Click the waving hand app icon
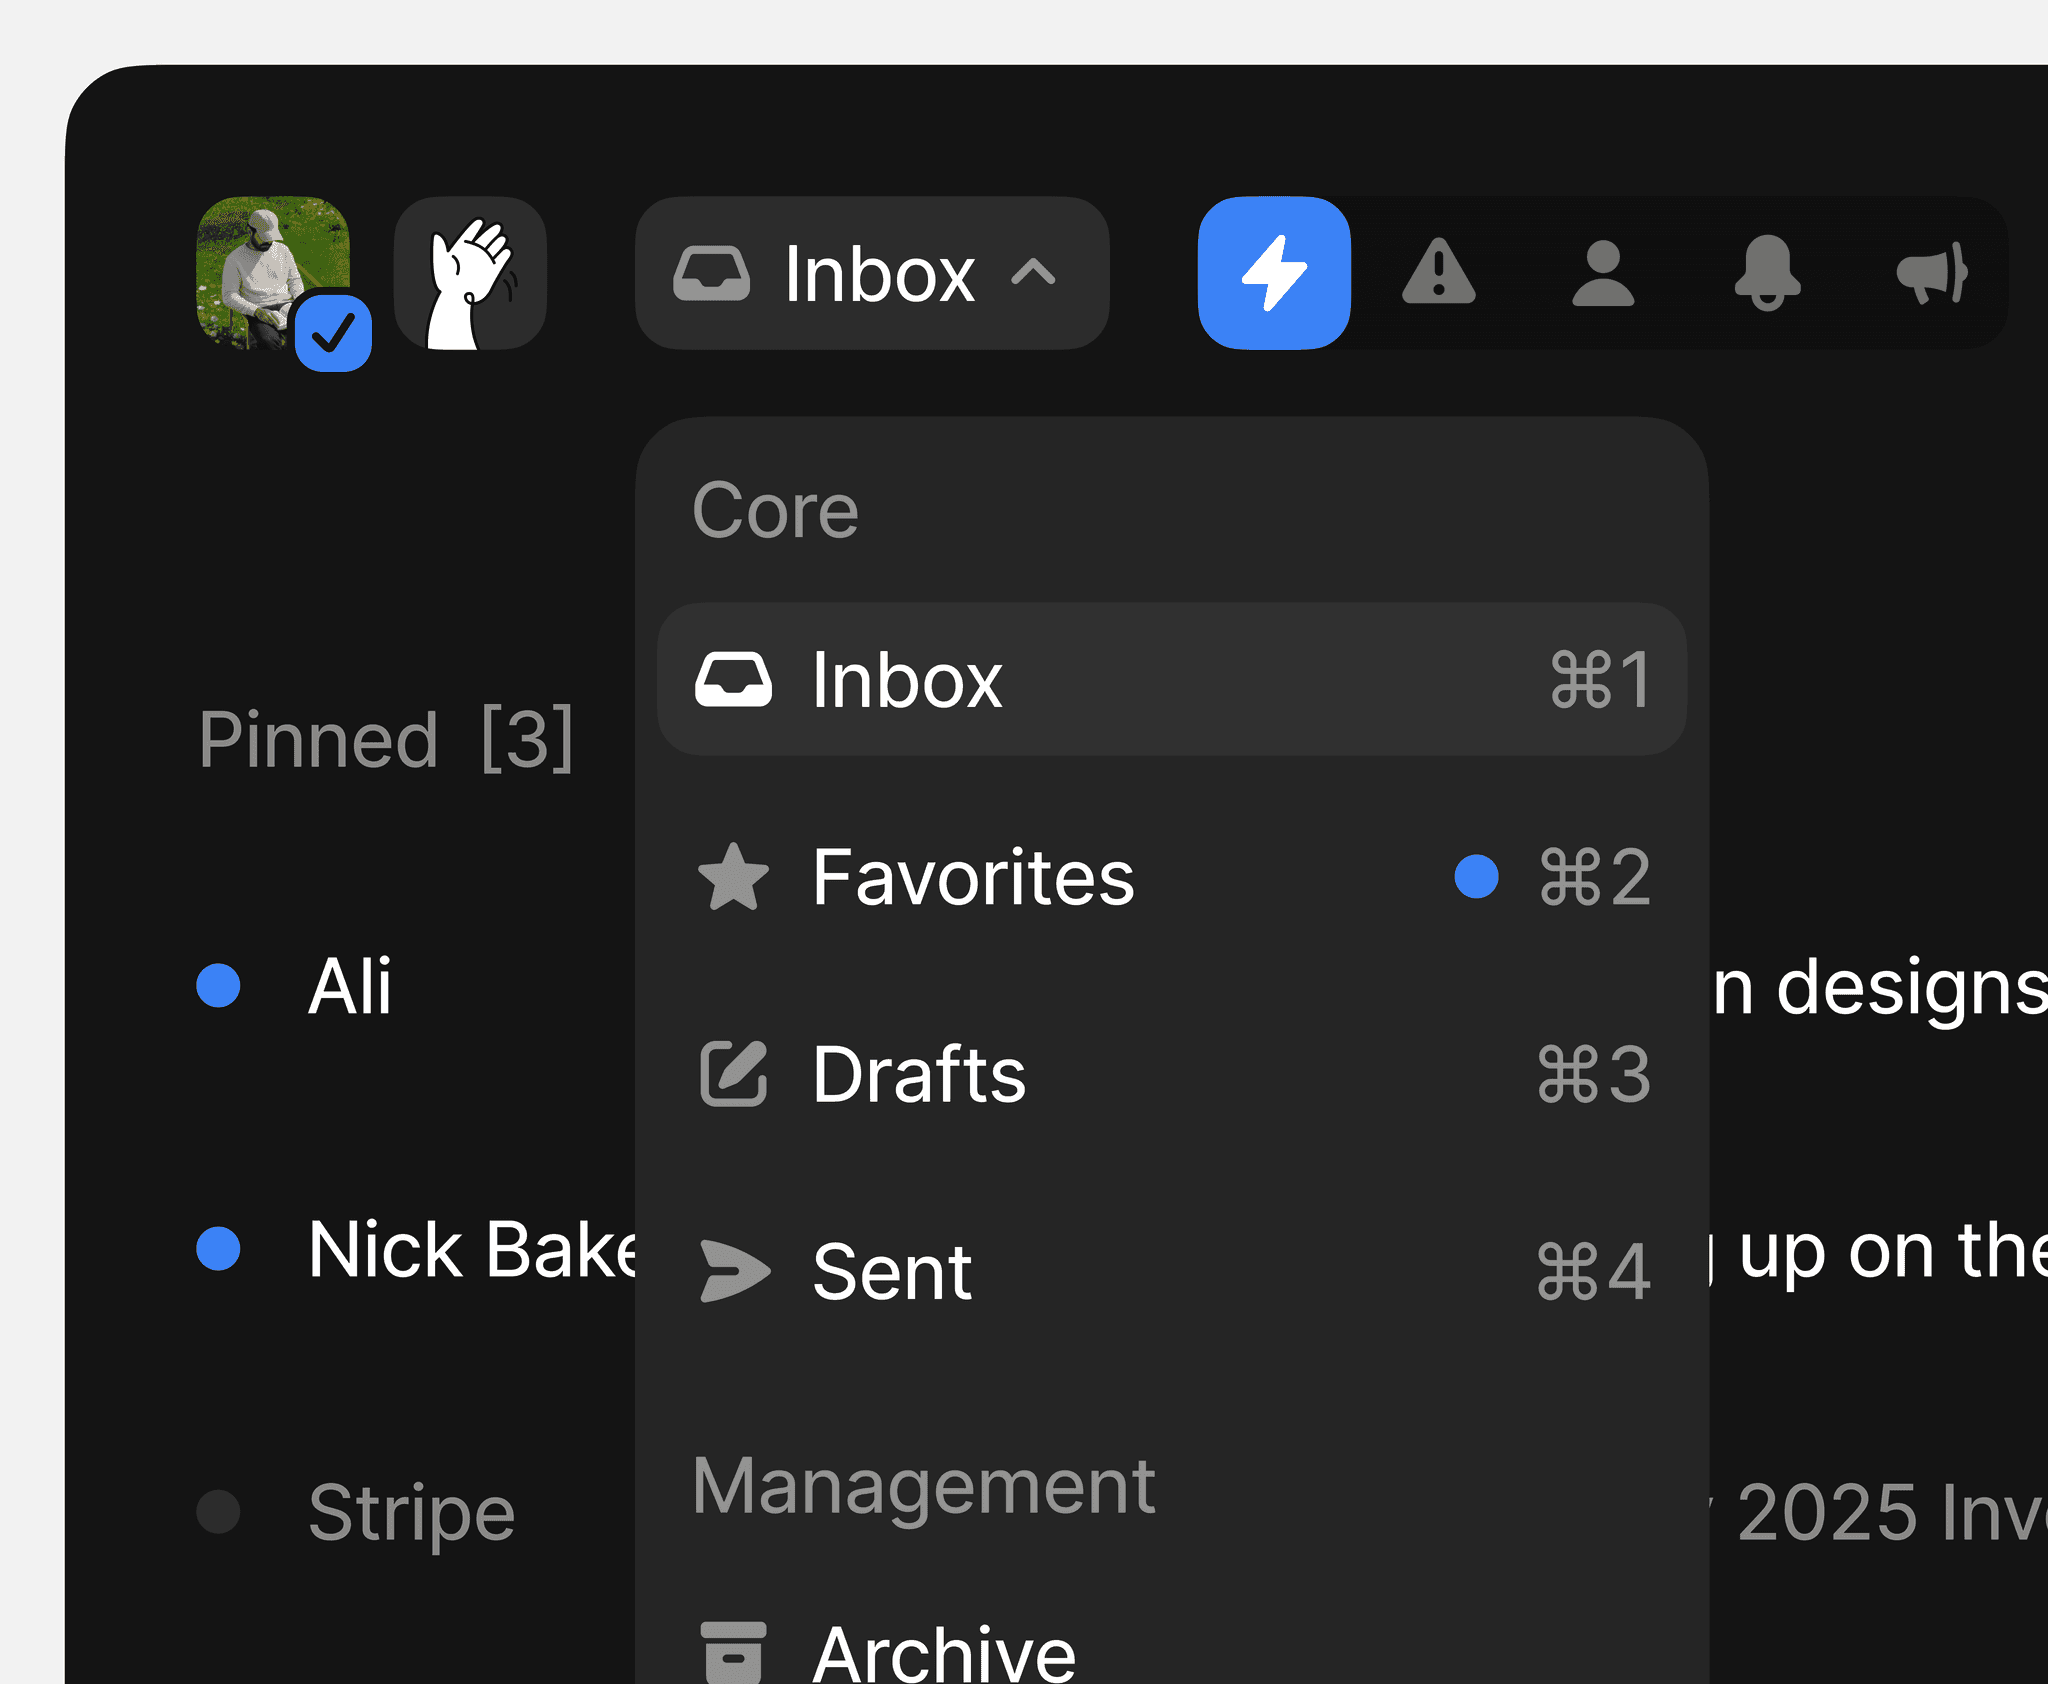This screenshot has width=2048, height=1684. 470,273
